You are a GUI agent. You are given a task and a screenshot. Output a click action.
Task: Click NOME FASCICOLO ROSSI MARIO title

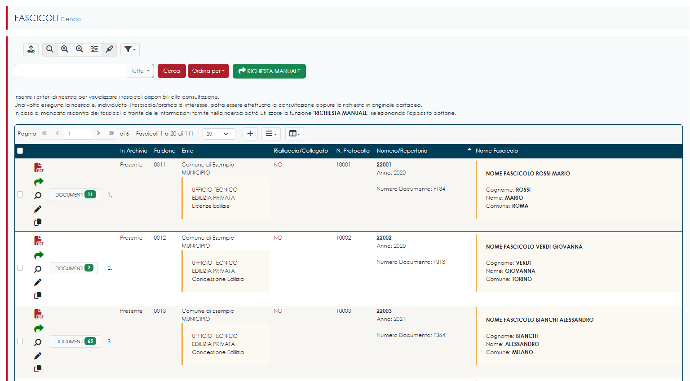[x=528, y=174]
